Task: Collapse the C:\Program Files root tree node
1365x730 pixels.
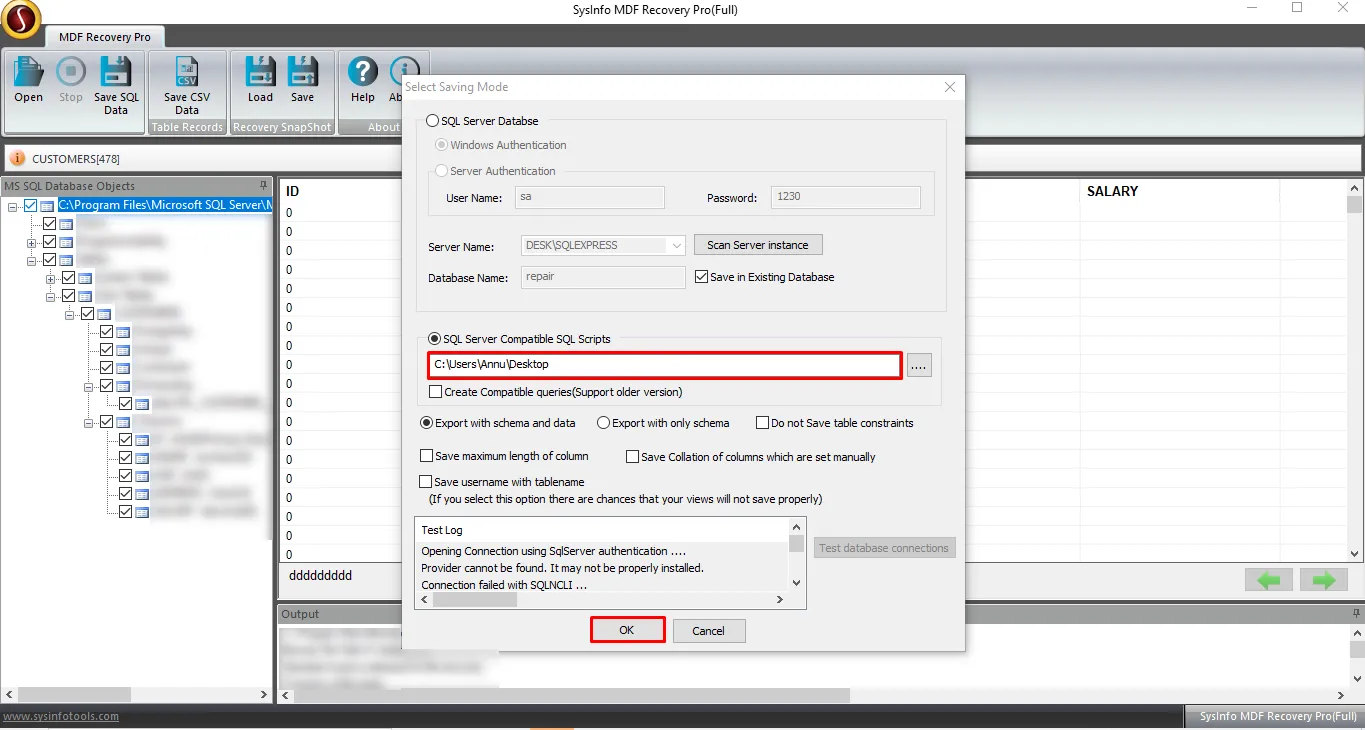Action: click(12, 206)
